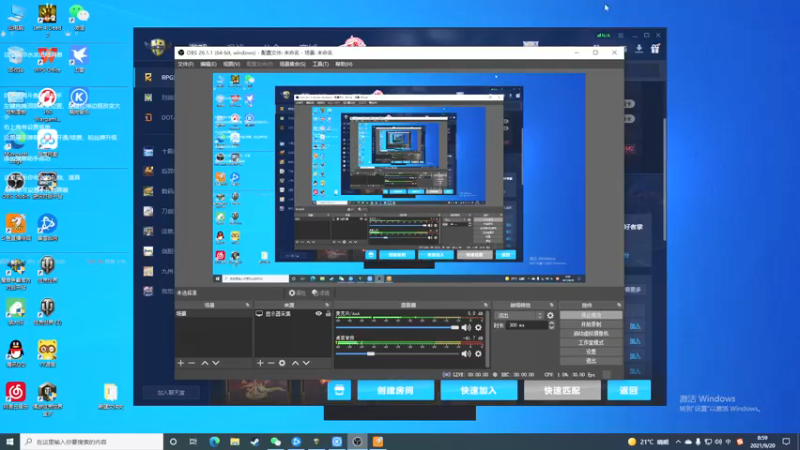Move source up in Sources panel
Viewport: 800px width, 450px height.
[x=295, y=363]
